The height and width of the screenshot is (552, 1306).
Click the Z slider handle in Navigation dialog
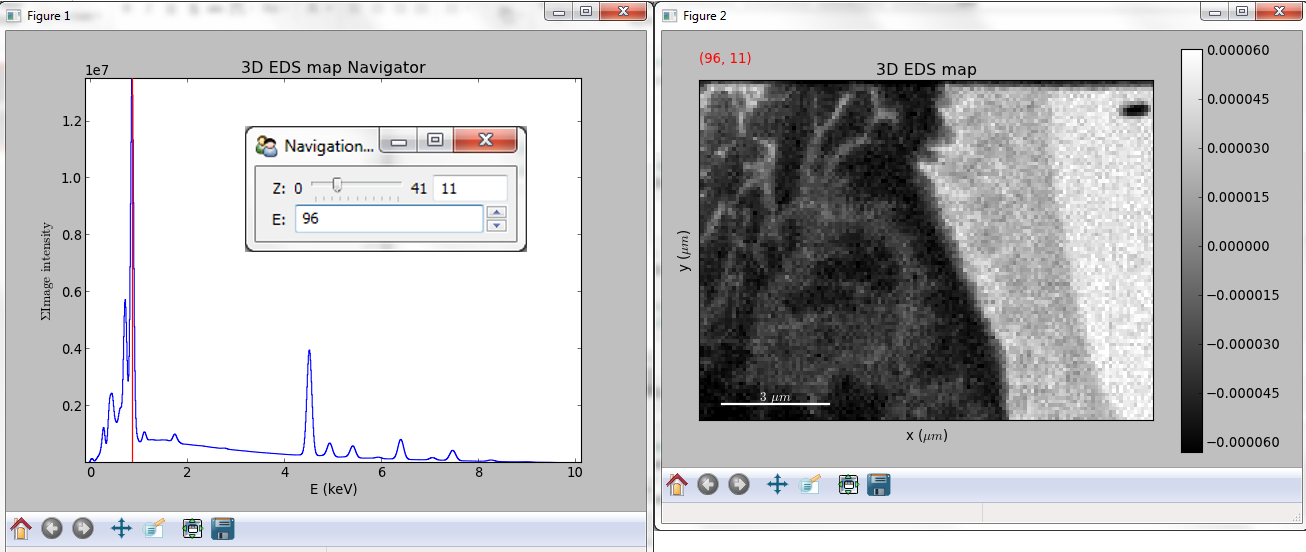(x=337, y=185)
